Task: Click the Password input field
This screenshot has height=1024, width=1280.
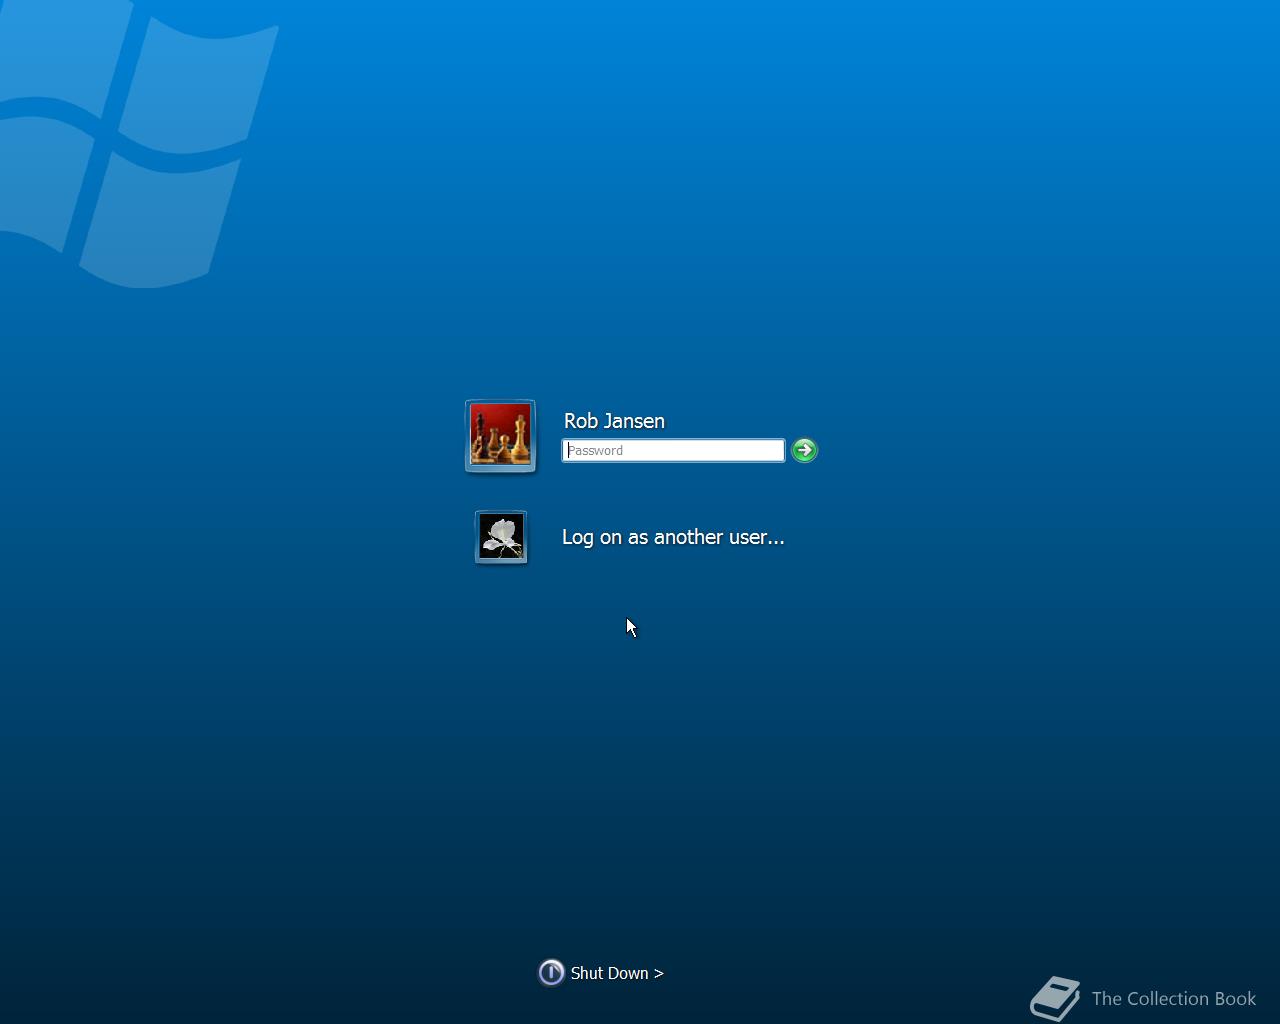Action: click(673, 450)
